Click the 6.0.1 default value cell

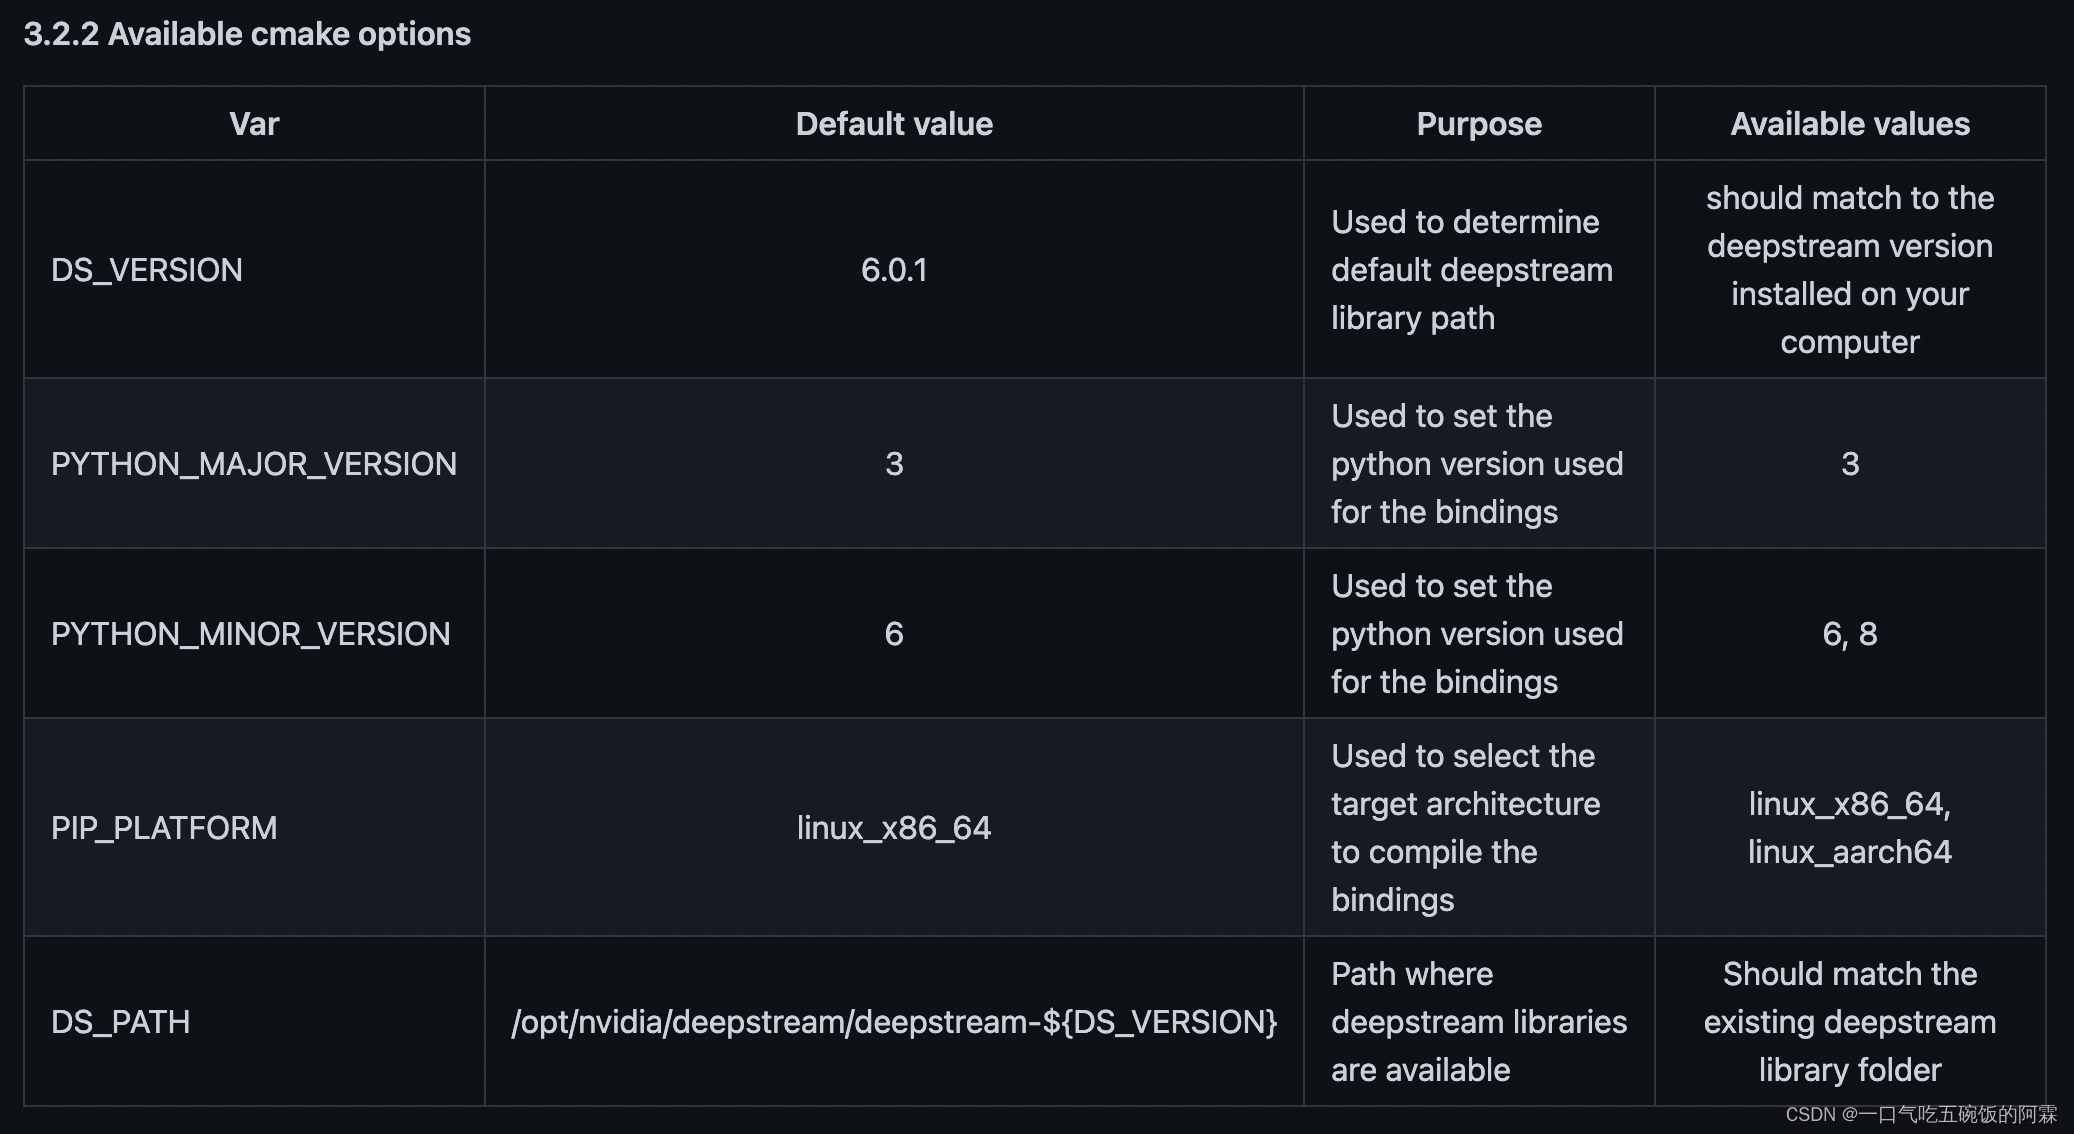(894, 270)
